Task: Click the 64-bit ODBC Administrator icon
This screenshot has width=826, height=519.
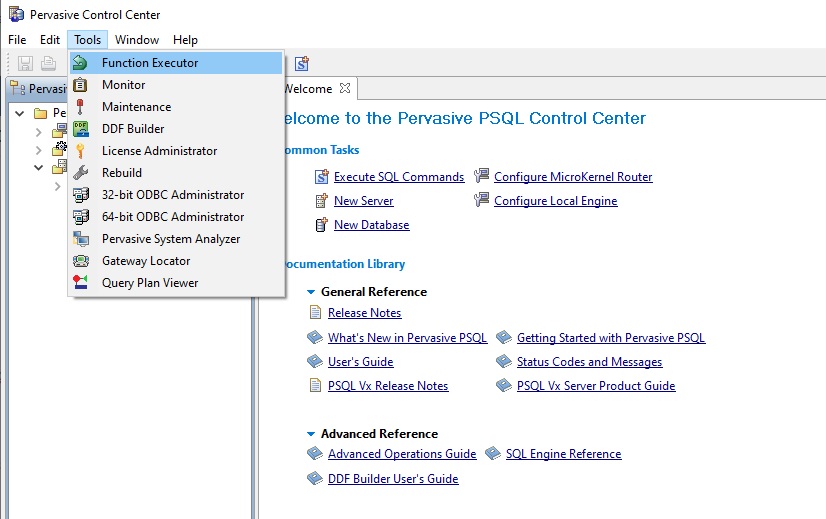Action: click(x=81, y=217)
